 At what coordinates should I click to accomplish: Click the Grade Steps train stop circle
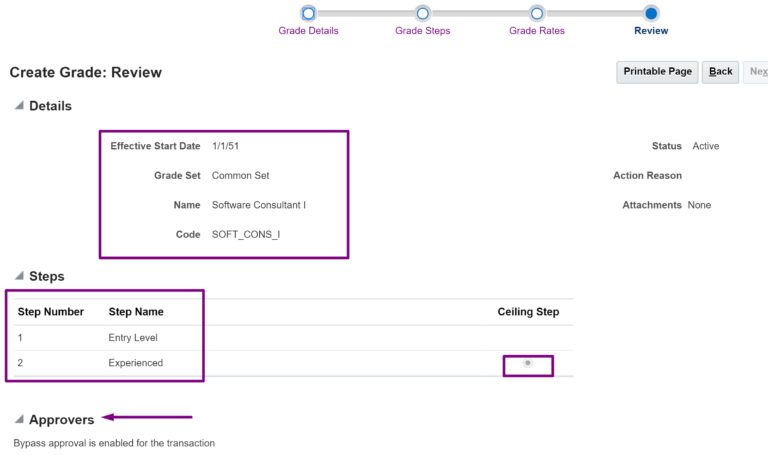point(422,13)
